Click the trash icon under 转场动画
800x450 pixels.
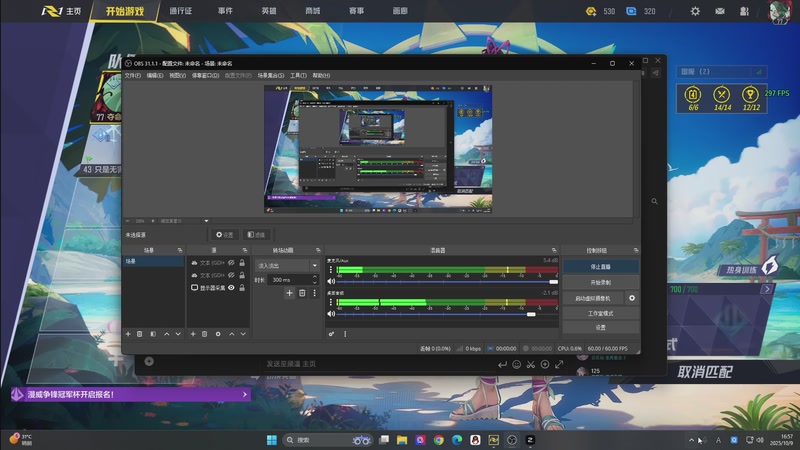pyautogui.click(x=302, y=293)
